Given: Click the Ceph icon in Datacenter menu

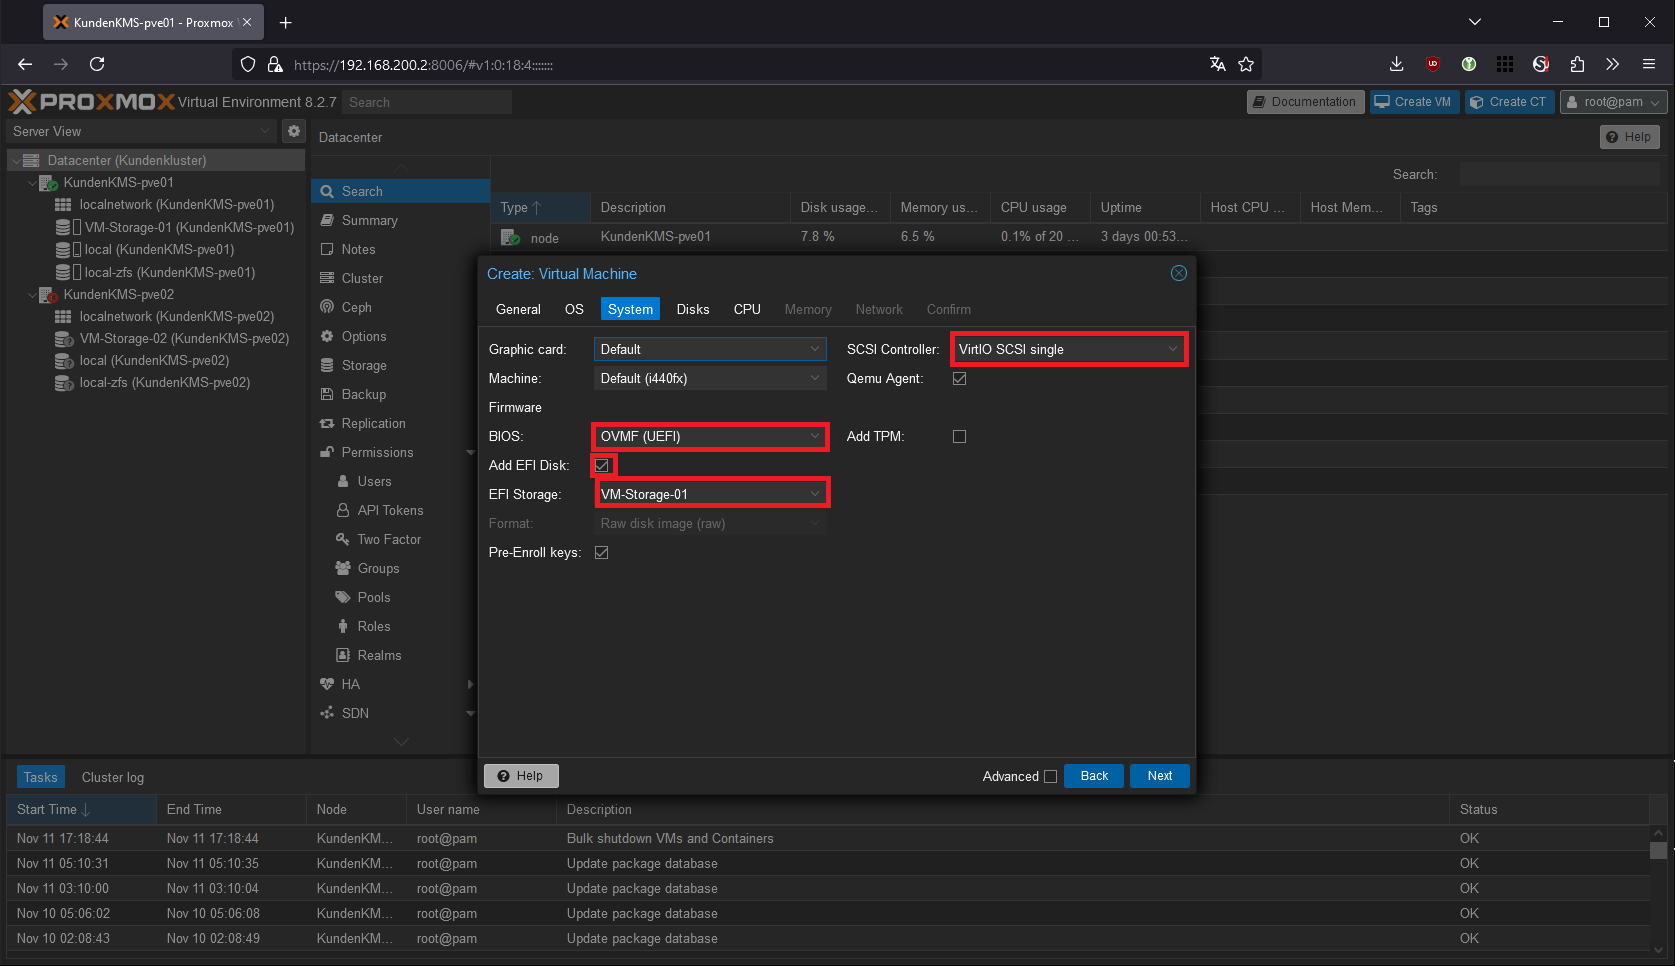Looking at the screenshot, I should [327, 307].
